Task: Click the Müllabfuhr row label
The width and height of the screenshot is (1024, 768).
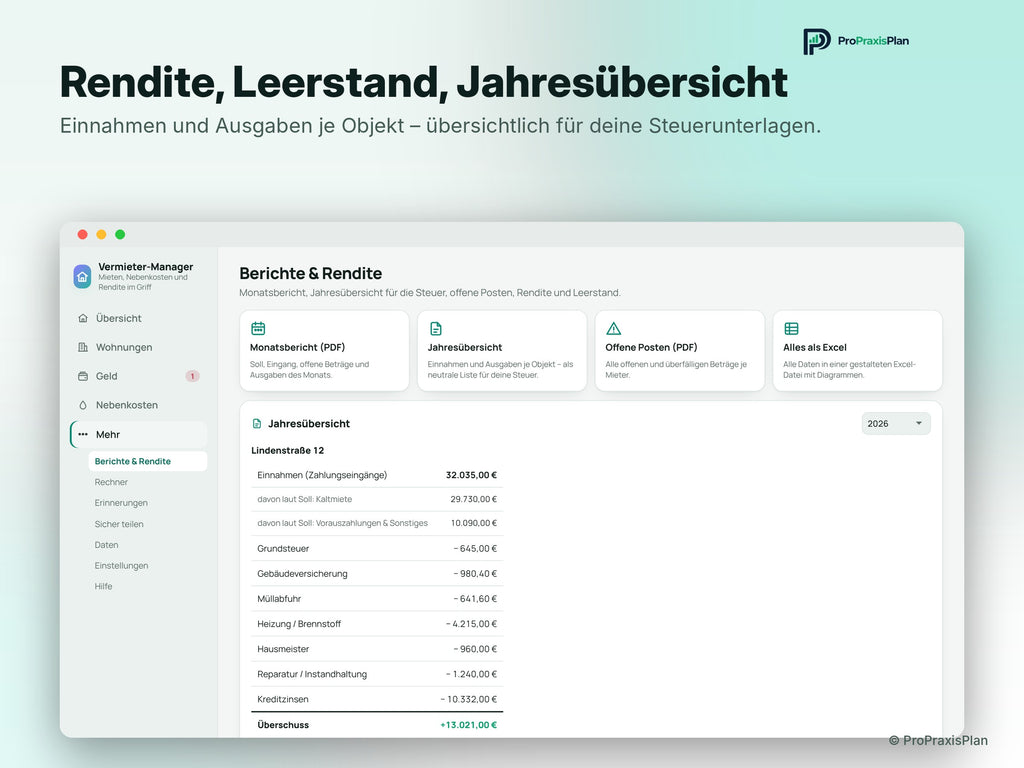Action: [279, 599]
